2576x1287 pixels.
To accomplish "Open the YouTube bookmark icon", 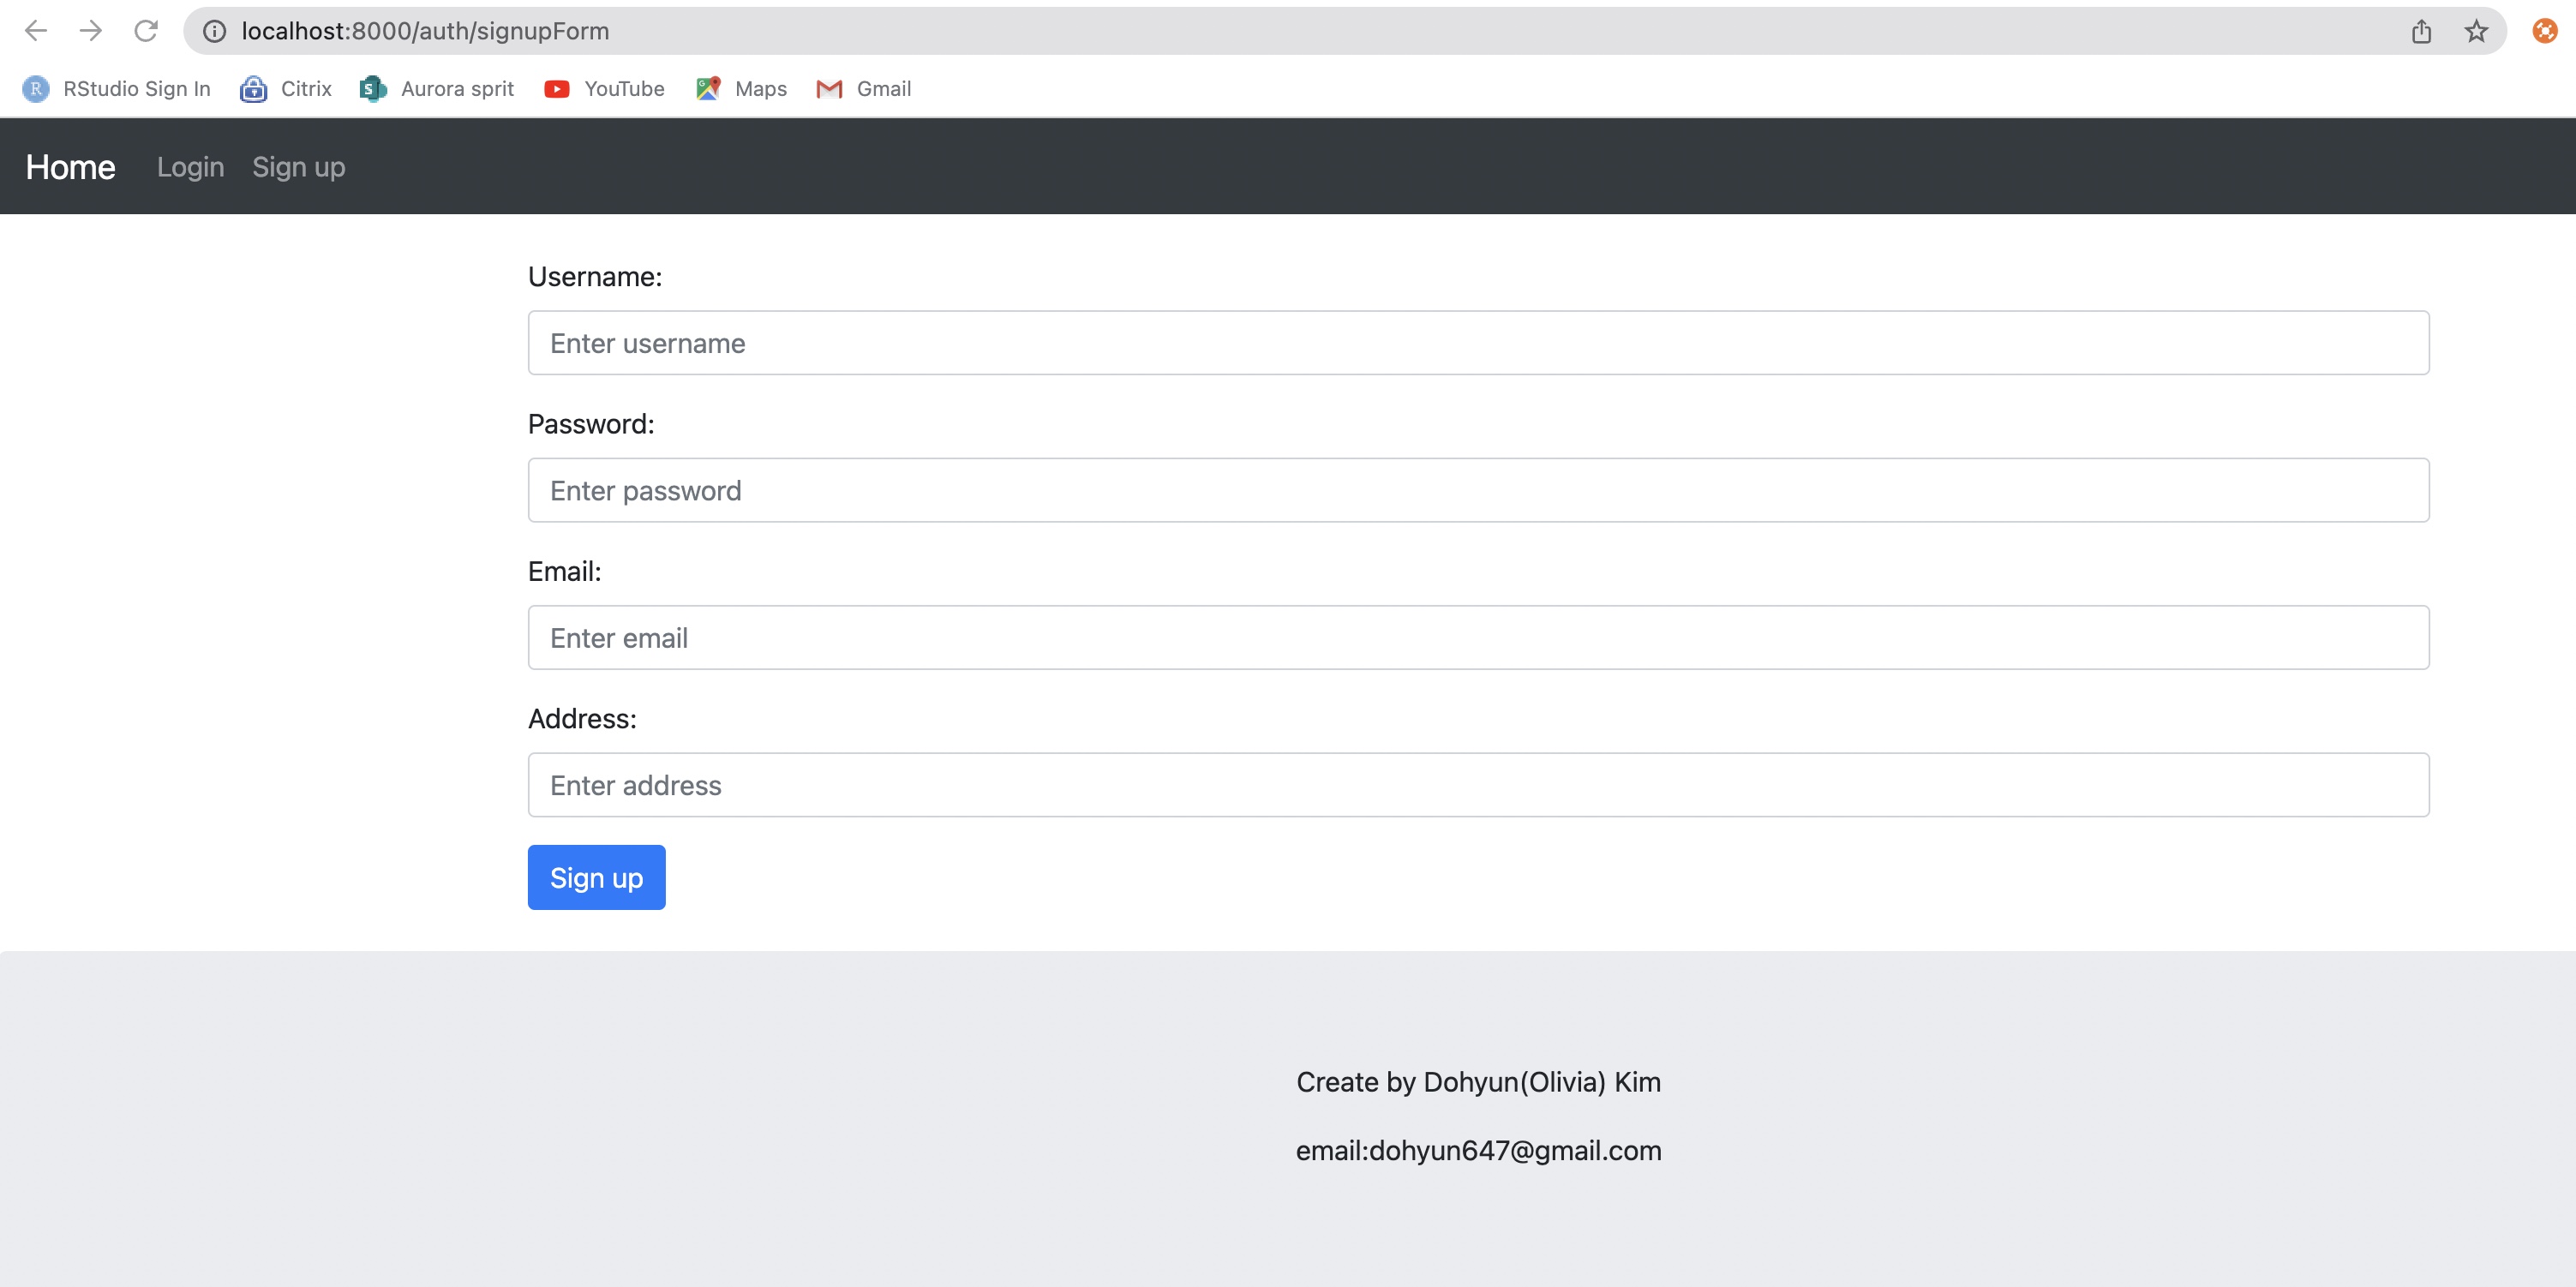I will pyautogui.click(x=557, y=89).
